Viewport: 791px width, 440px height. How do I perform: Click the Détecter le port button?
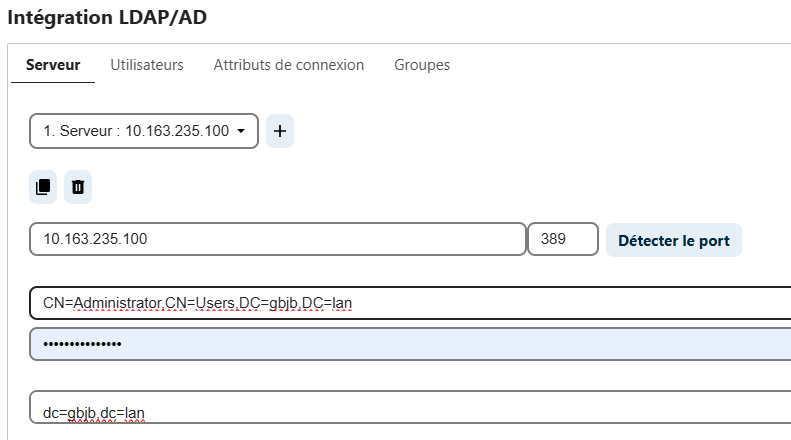click(673, 240)
